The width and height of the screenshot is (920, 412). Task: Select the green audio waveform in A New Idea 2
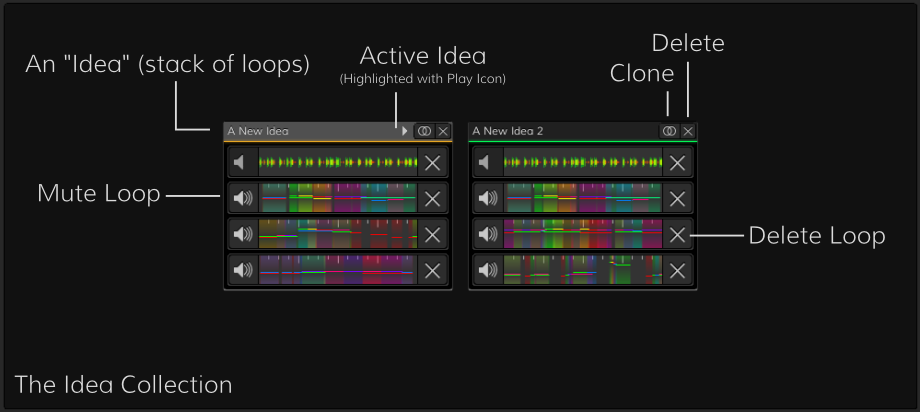tap(583, 163)
